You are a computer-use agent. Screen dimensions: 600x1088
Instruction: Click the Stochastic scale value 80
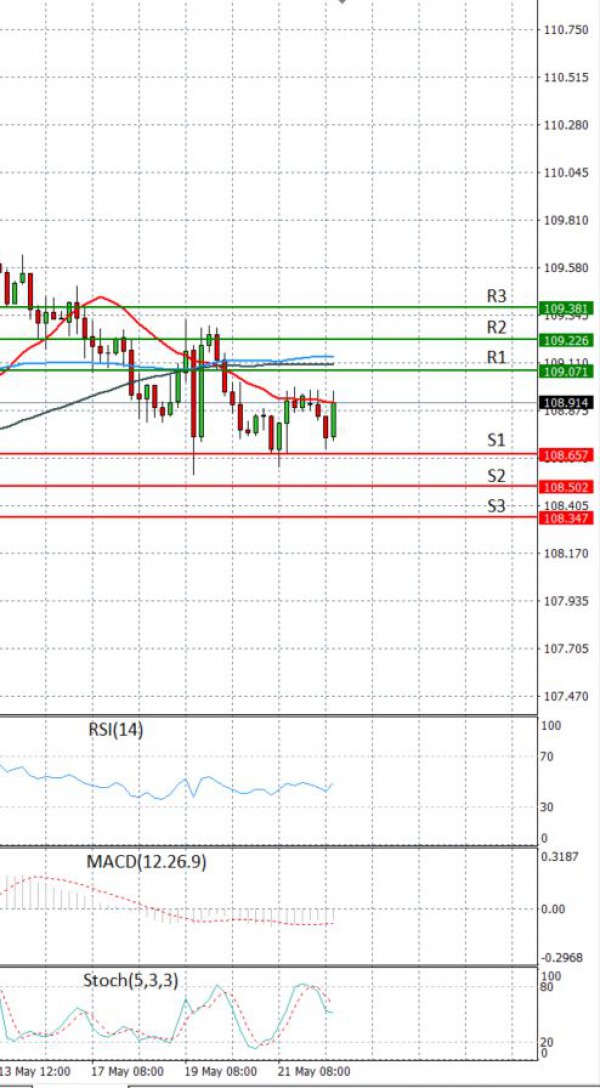pyautogui.click(x=547, y=987)
